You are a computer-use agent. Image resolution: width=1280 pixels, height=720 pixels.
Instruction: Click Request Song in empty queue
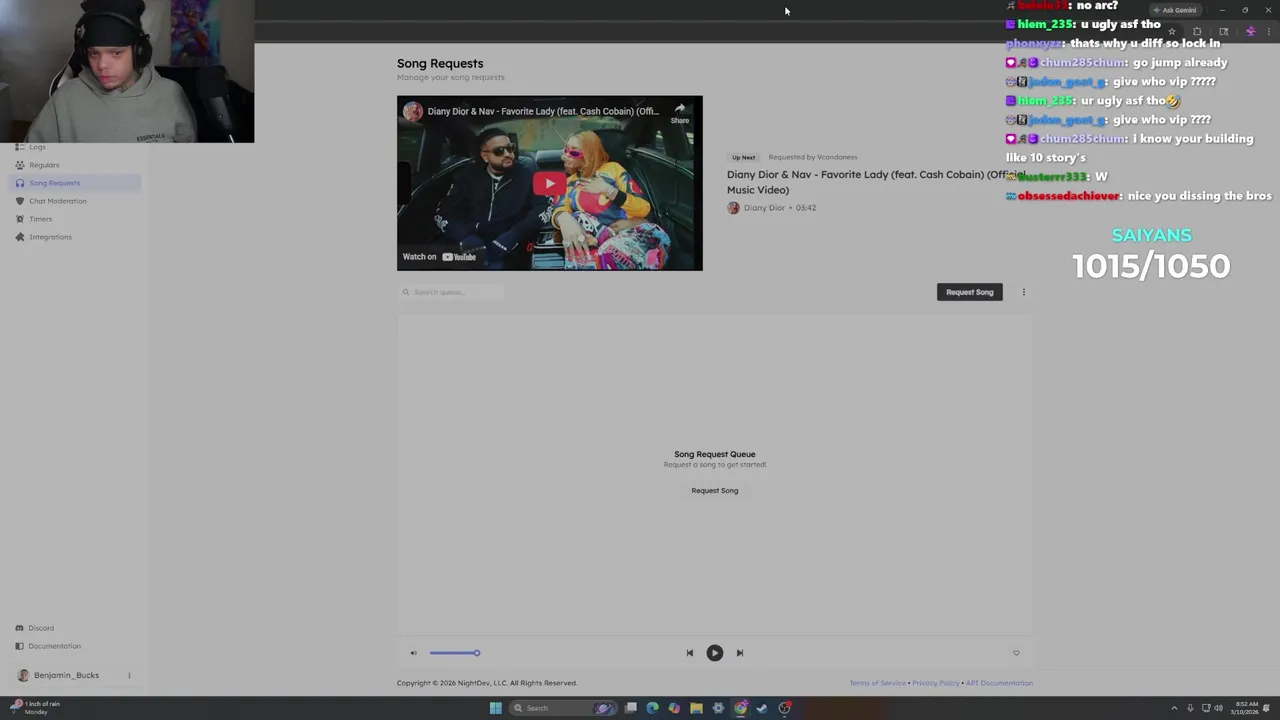coord(714,491)
